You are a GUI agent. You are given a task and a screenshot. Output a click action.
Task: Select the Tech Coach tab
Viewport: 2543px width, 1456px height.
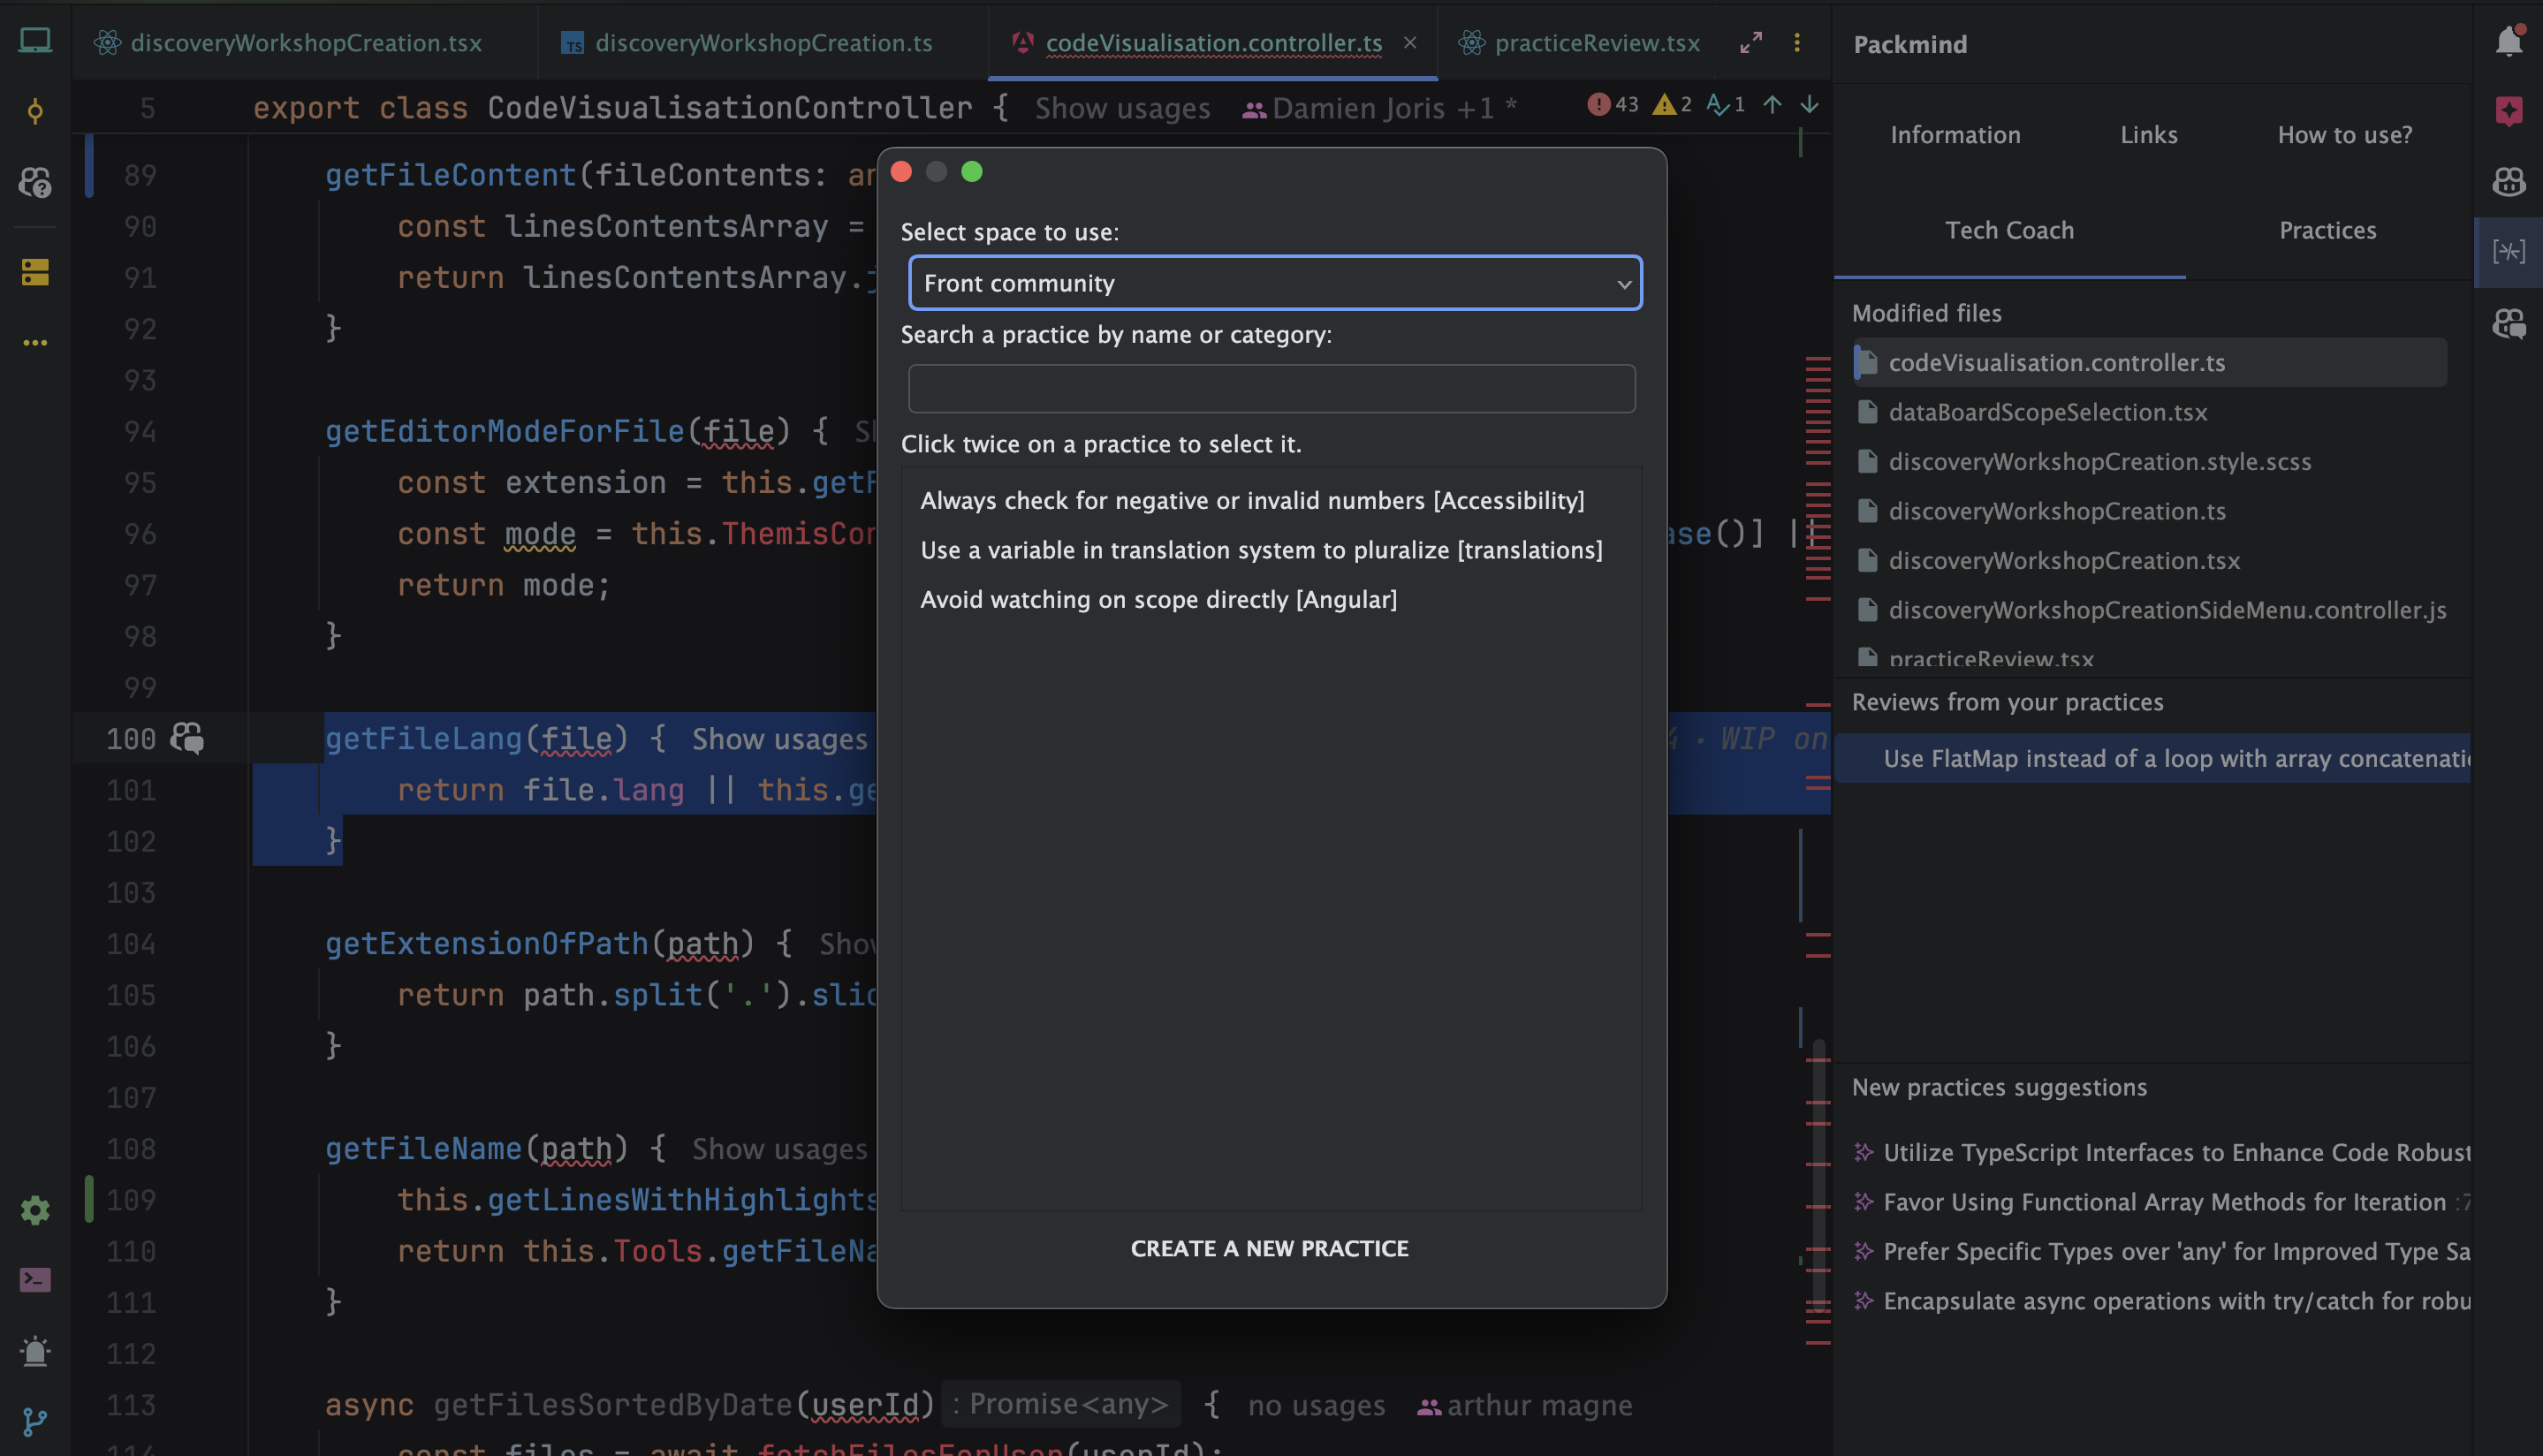2009,230
